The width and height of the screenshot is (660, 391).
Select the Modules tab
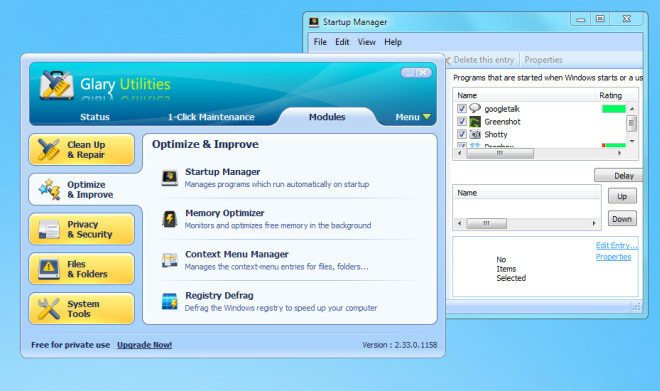(327, 117)
